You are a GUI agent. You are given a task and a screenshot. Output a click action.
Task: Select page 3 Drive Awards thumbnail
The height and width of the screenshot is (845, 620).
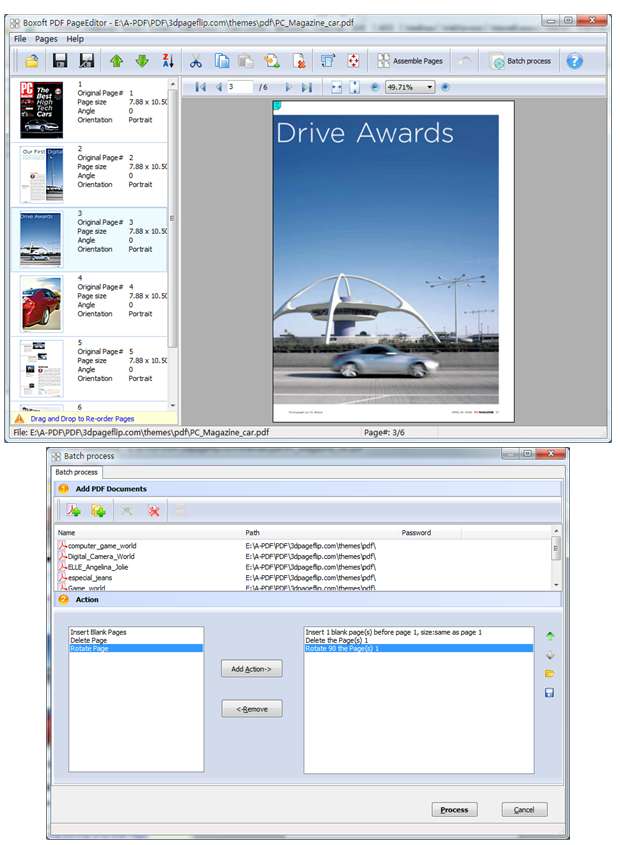pyautogui.click(x=42, y=239)
